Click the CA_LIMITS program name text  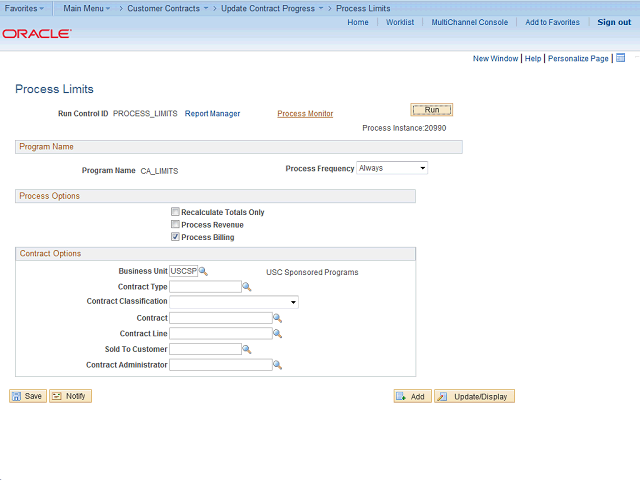coord(159,171)
